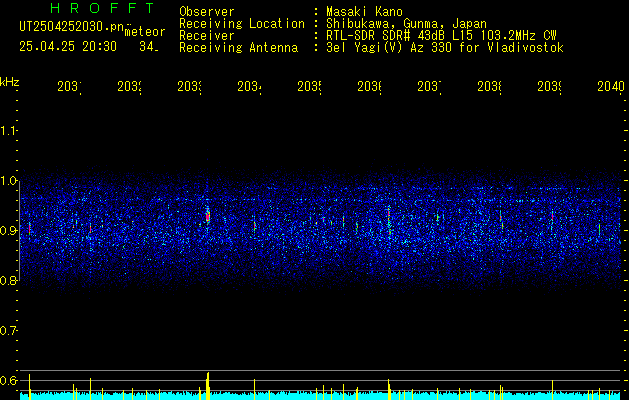Click the 2031 time axis label

[69, 87]
